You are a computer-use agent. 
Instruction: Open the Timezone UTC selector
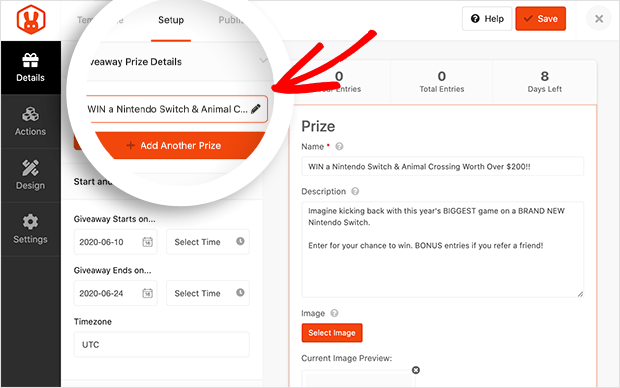[x=162, y=344]
